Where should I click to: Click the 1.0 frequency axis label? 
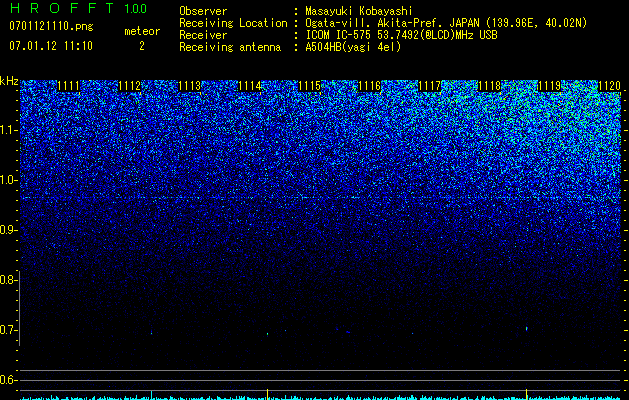(x=8, y=181)
